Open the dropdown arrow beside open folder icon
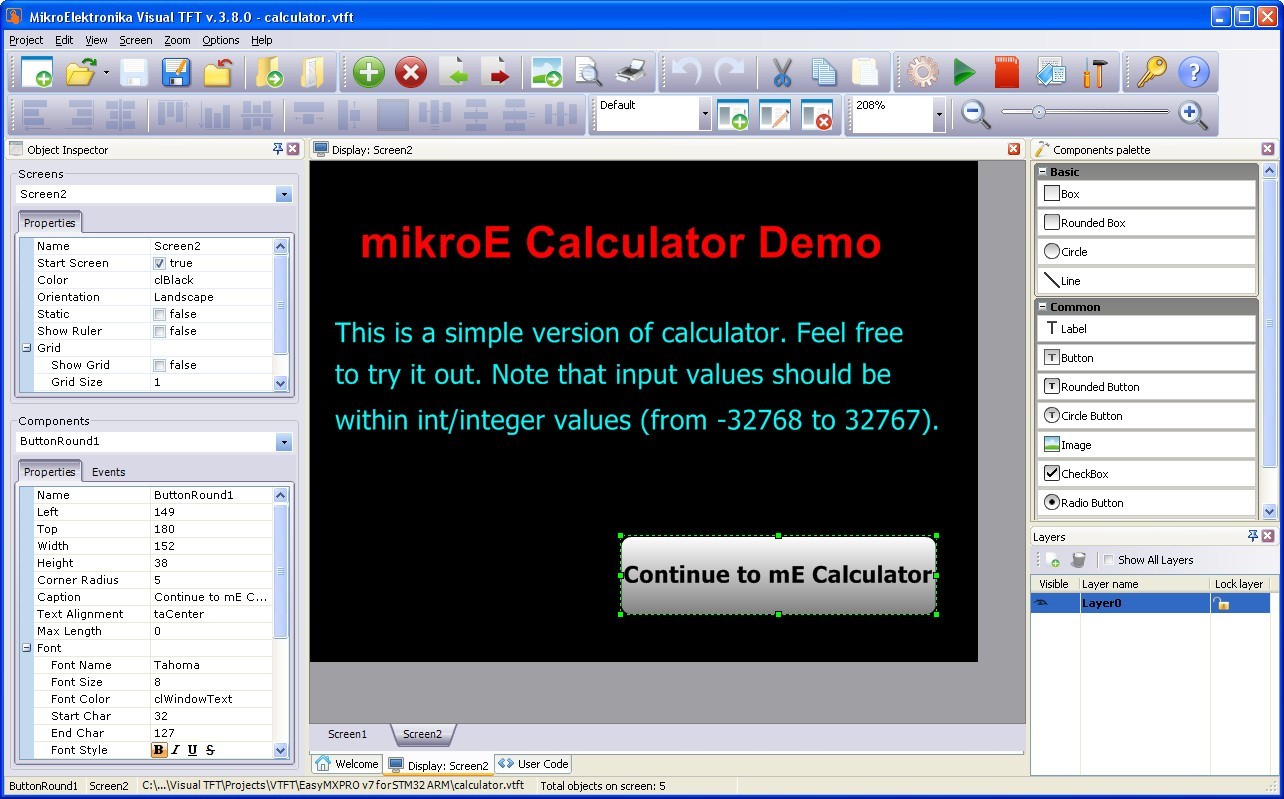The height and width of the screenshot is (799, 1284). [x=105, y=72]
